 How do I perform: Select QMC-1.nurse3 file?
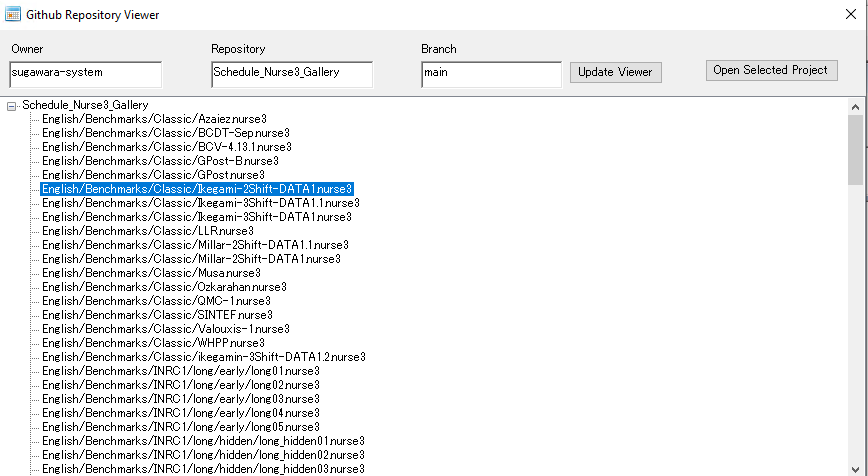click(x=156, y=301)
